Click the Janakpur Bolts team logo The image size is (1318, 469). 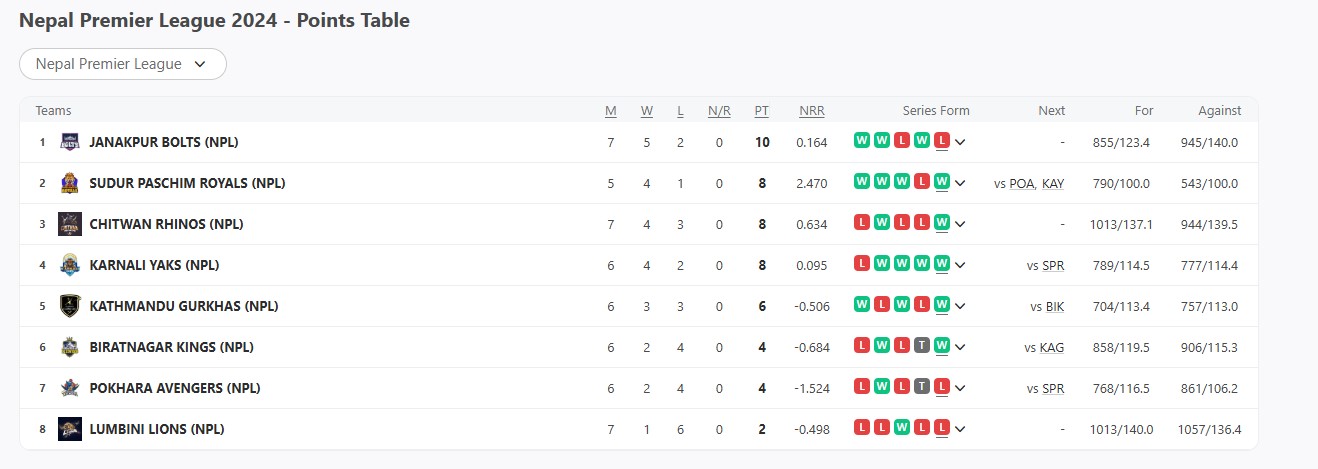70,142
